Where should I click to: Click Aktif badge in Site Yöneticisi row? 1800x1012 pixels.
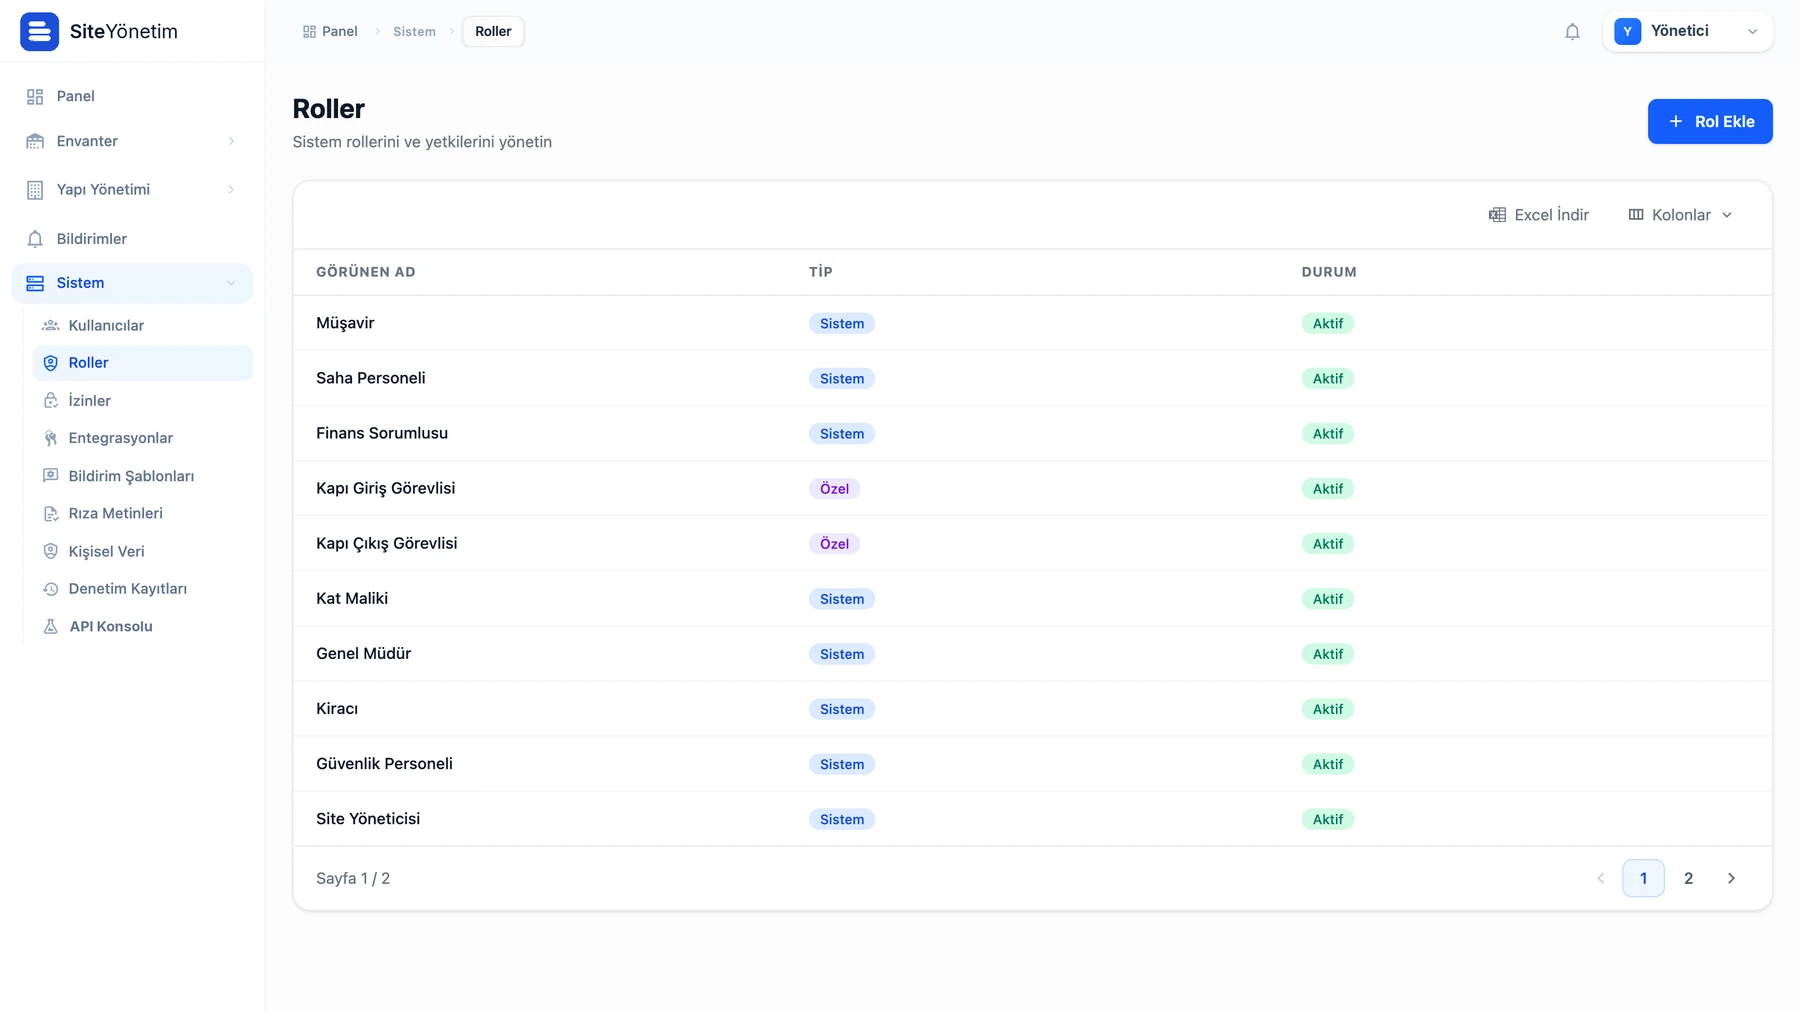pos(1328,819)
